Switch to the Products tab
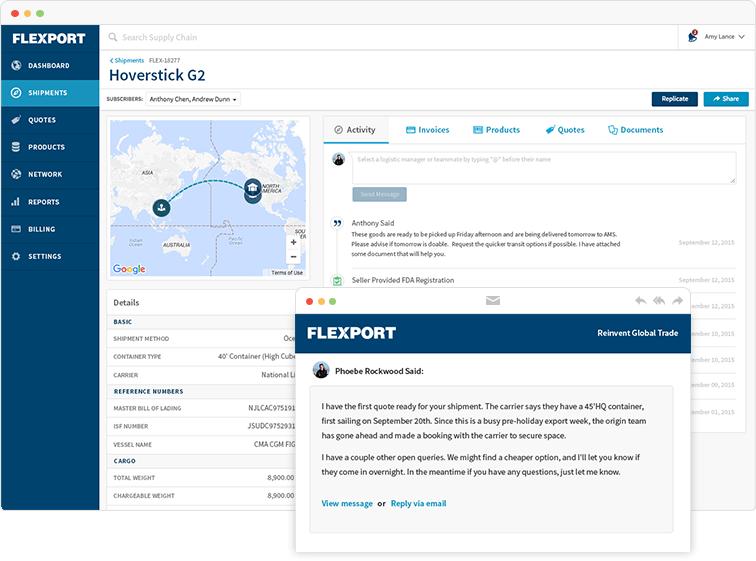This screenshot has height=561, width=756. [497, 130]
